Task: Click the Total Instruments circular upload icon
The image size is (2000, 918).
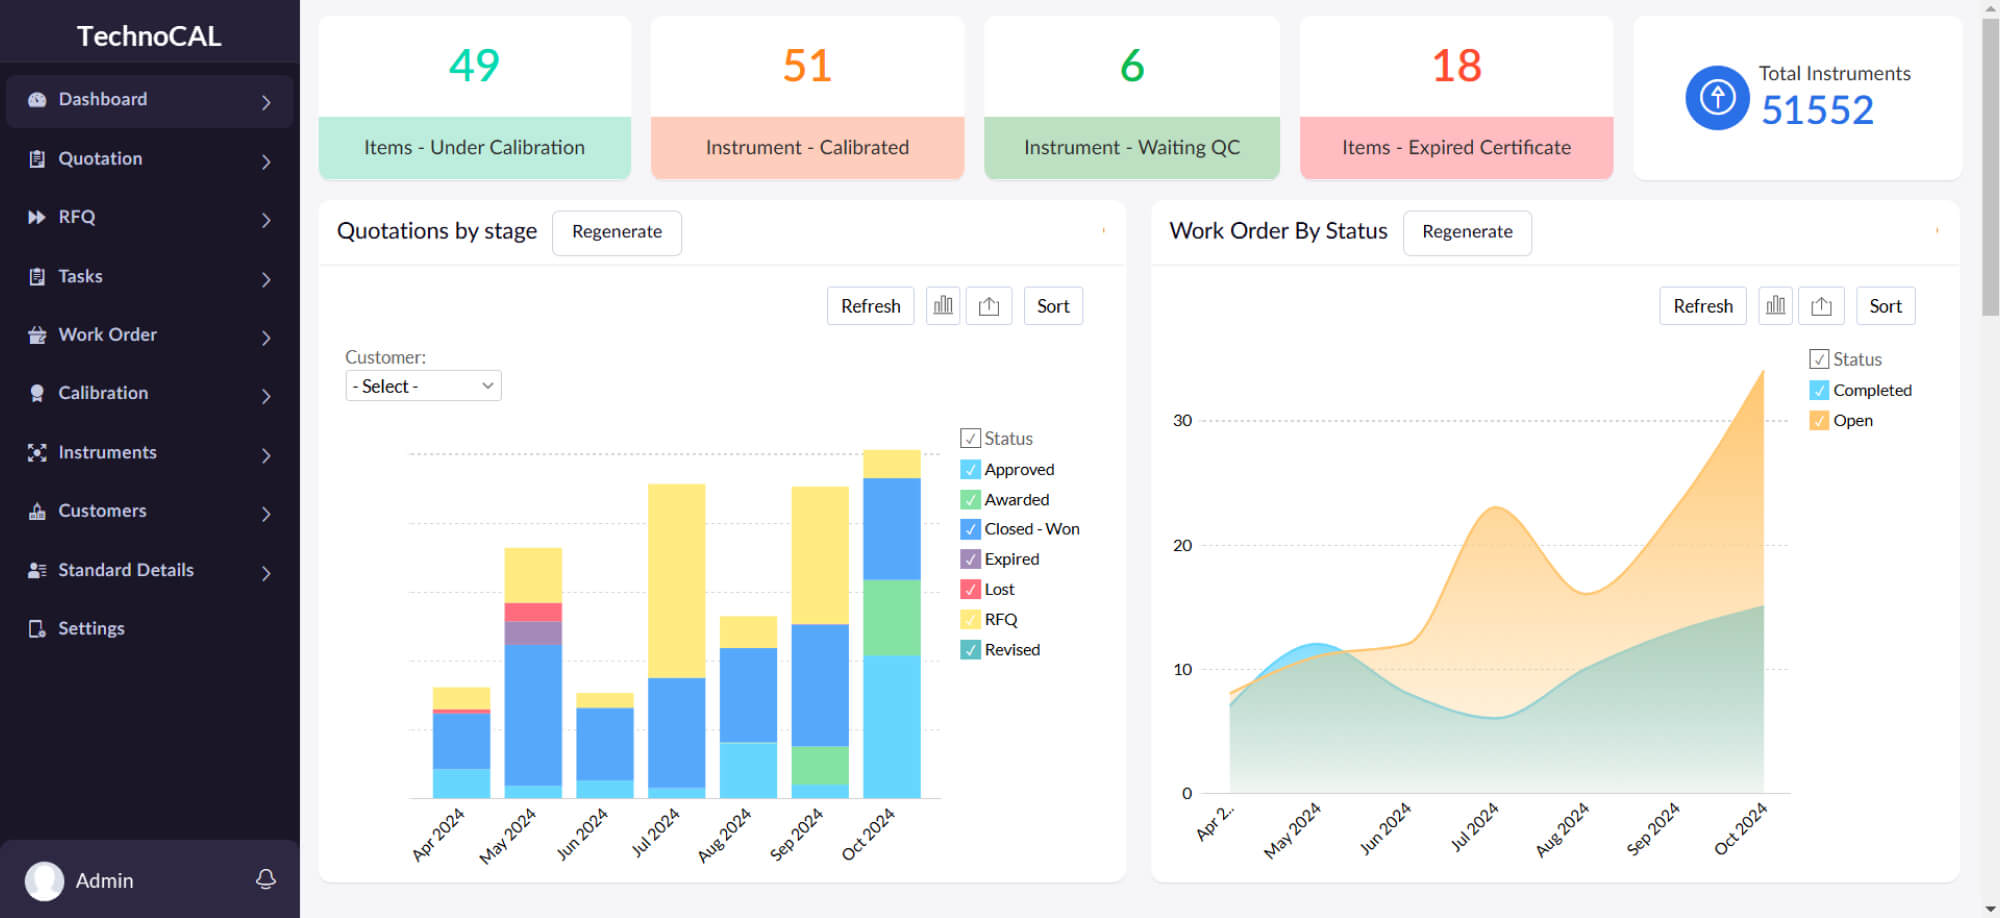Action: 1716,97
